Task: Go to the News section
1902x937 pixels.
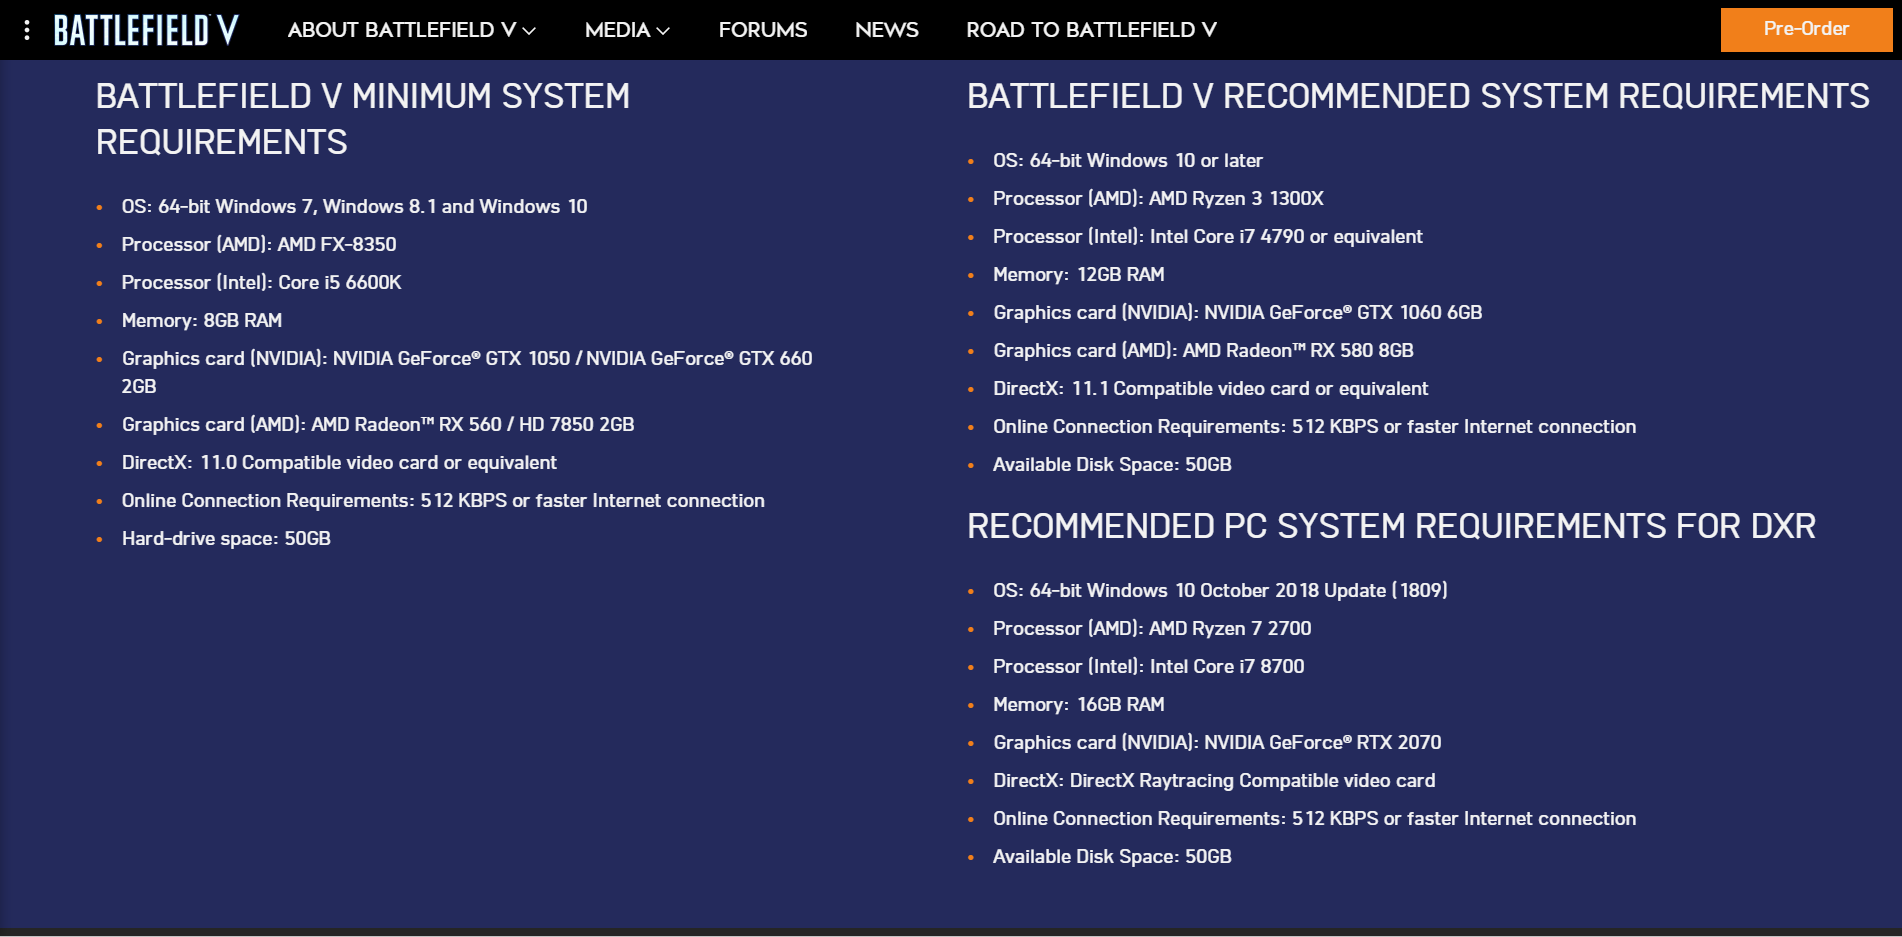Action: [886, 30]
